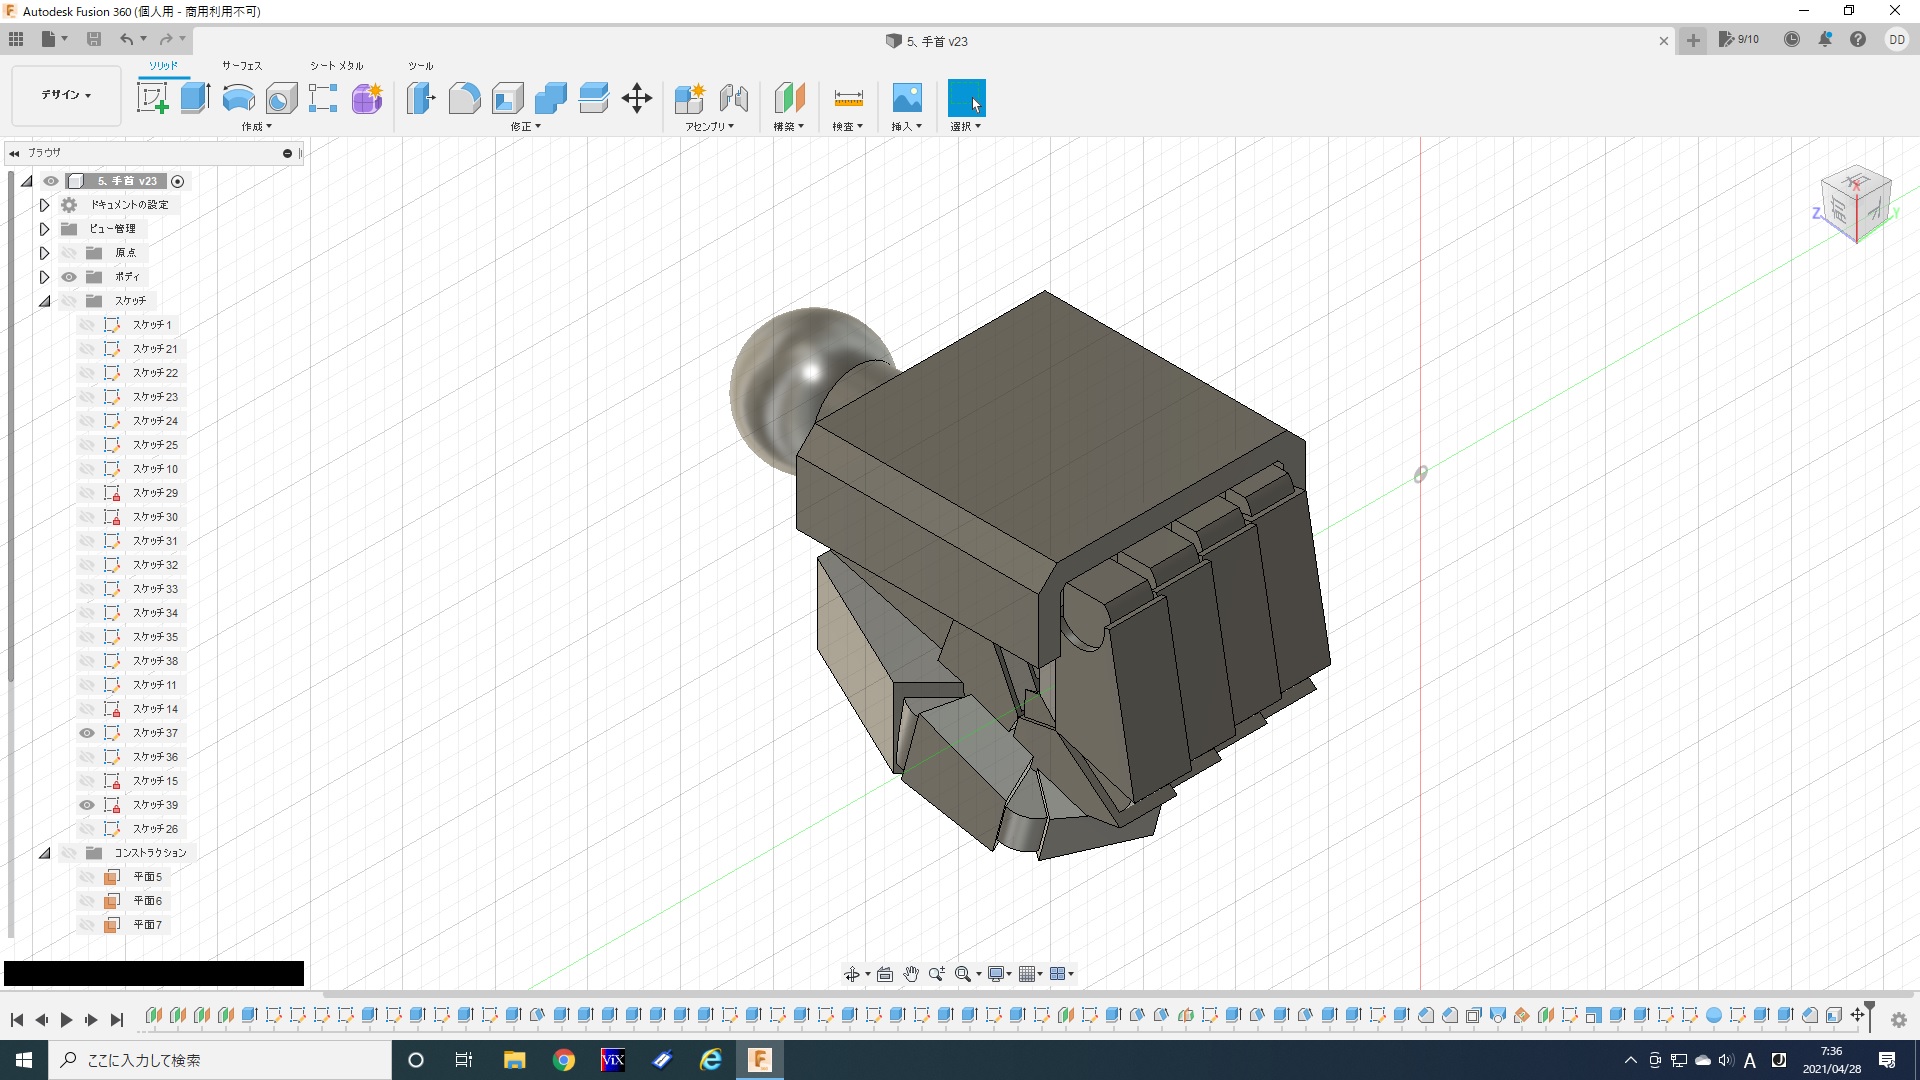The height and width of the screenshot is (1080, 1920).
Task: Open Google Chrome from the taskbar
Action: [564, 1060]
